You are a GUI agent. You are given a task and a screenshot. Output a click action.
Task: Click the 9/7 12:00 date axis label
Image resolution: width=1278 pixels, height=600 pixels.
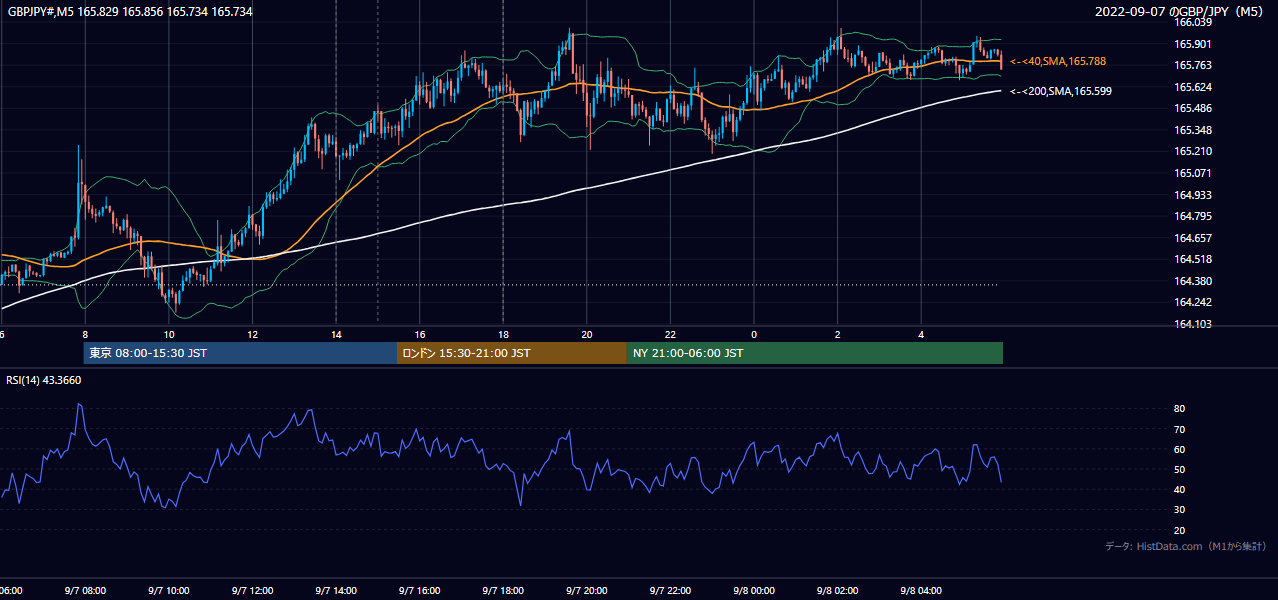pos(252,591)
